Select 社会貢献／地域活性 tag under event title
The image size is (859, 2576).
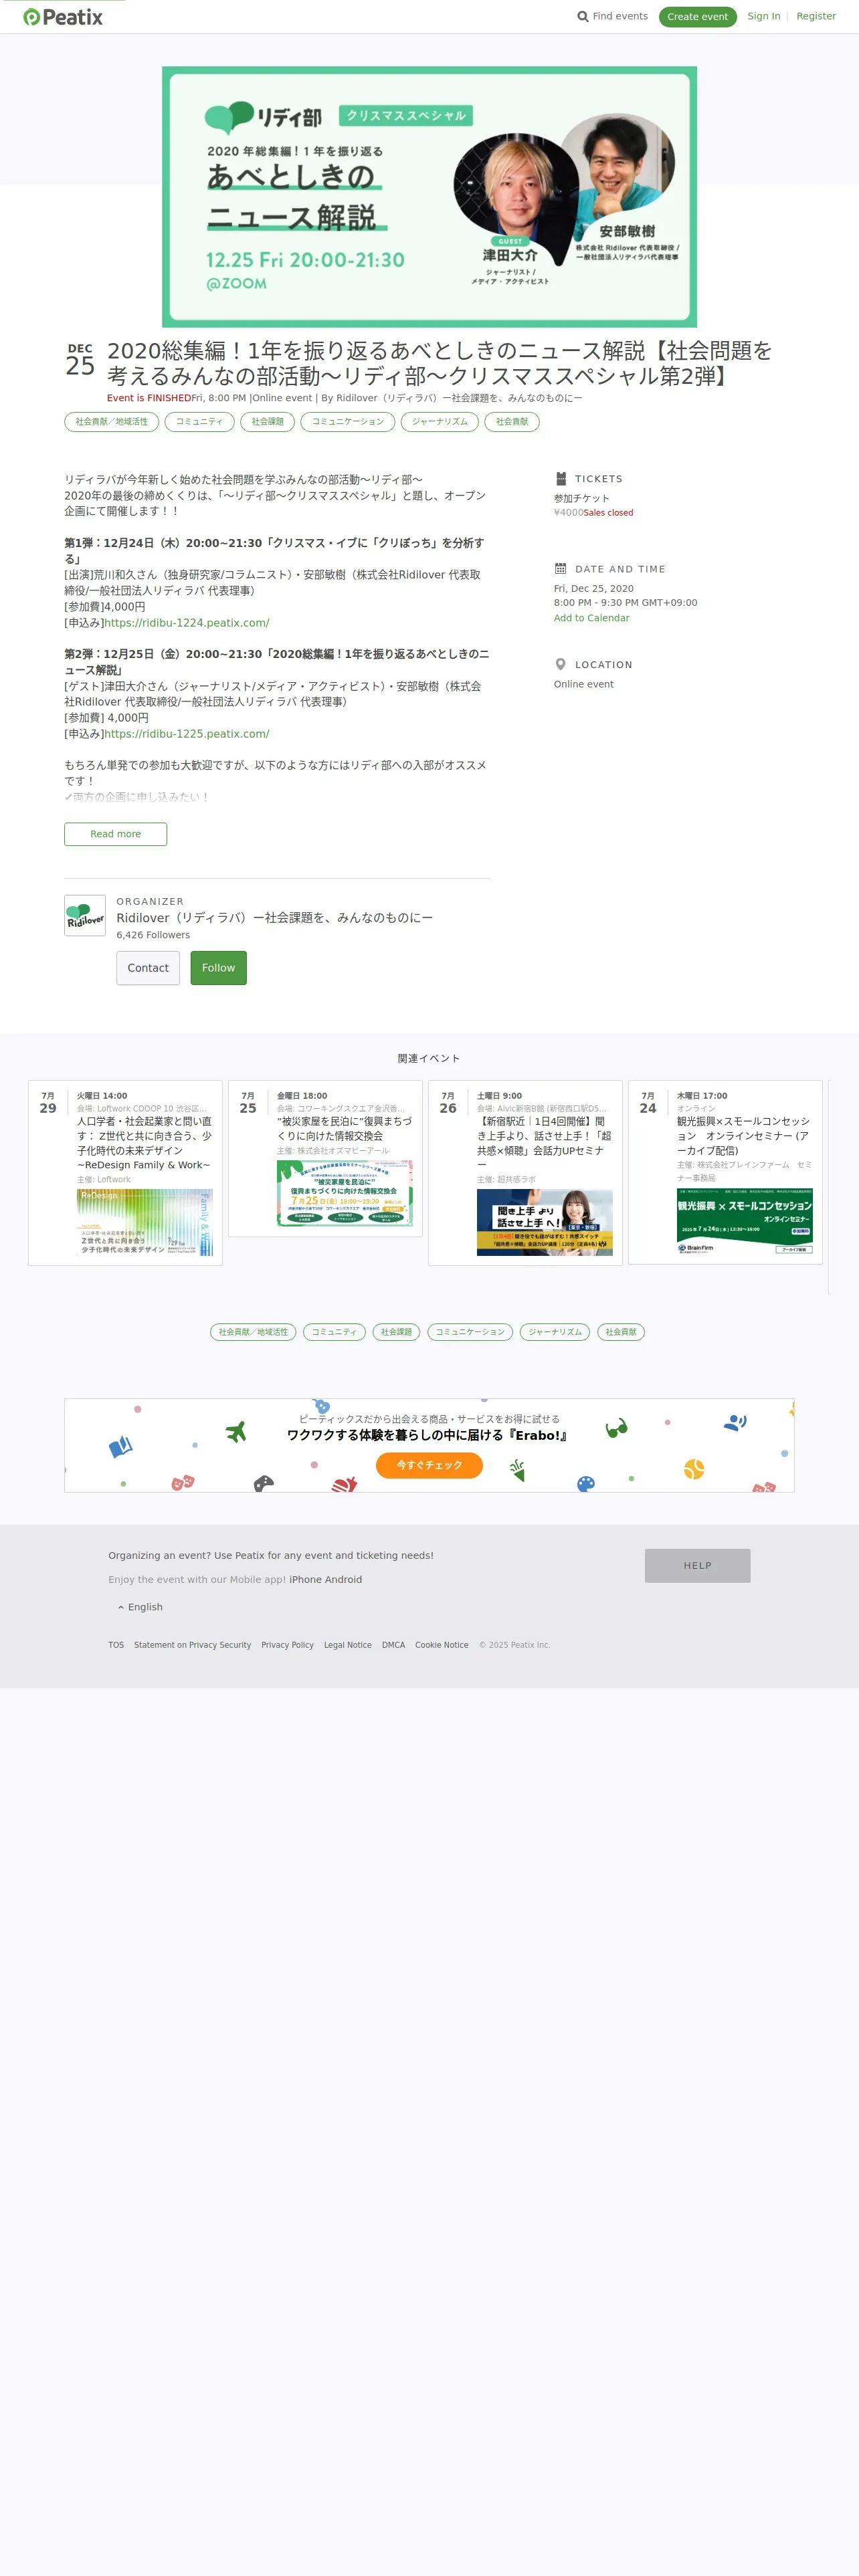111,422
